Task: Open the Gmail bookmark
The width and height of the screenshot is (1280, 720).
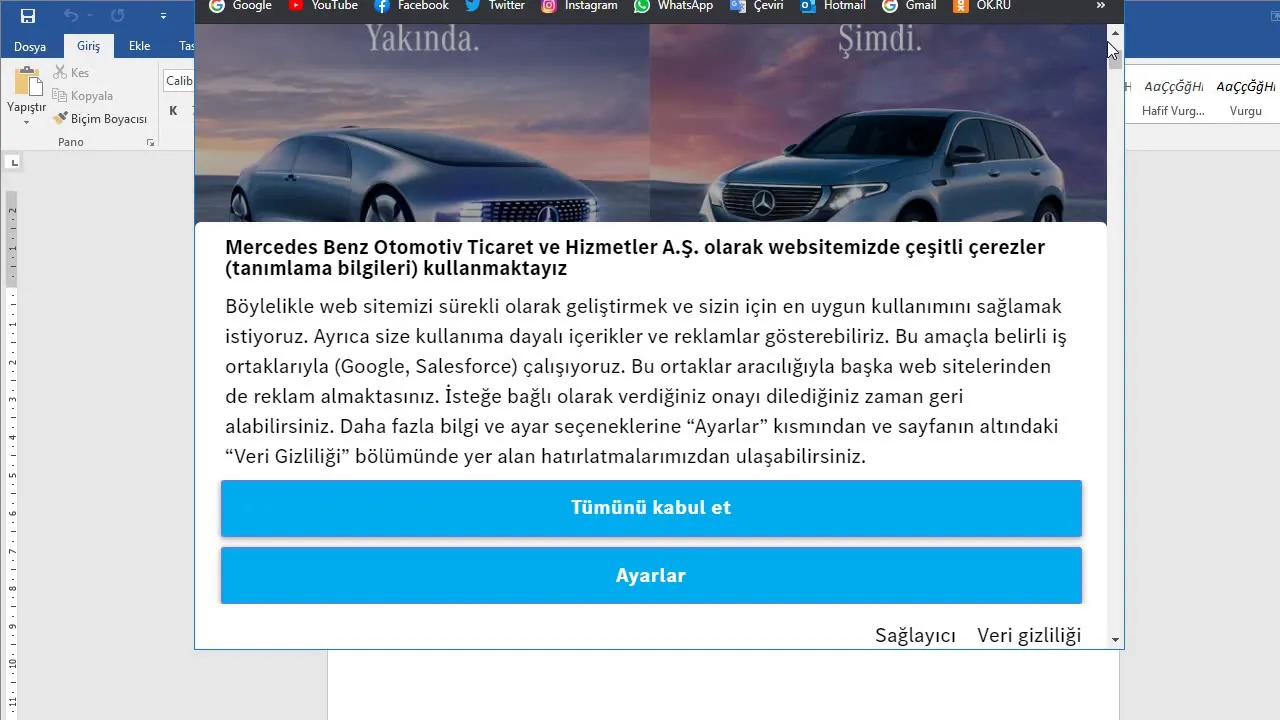Action: click(909, 5)
